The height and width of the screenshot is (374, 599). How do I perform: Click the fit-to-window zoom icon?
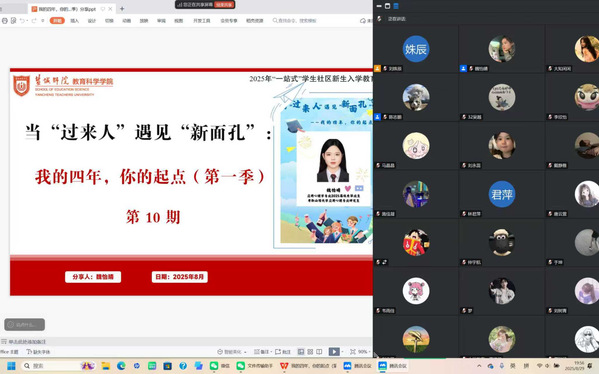coord(353,351)
